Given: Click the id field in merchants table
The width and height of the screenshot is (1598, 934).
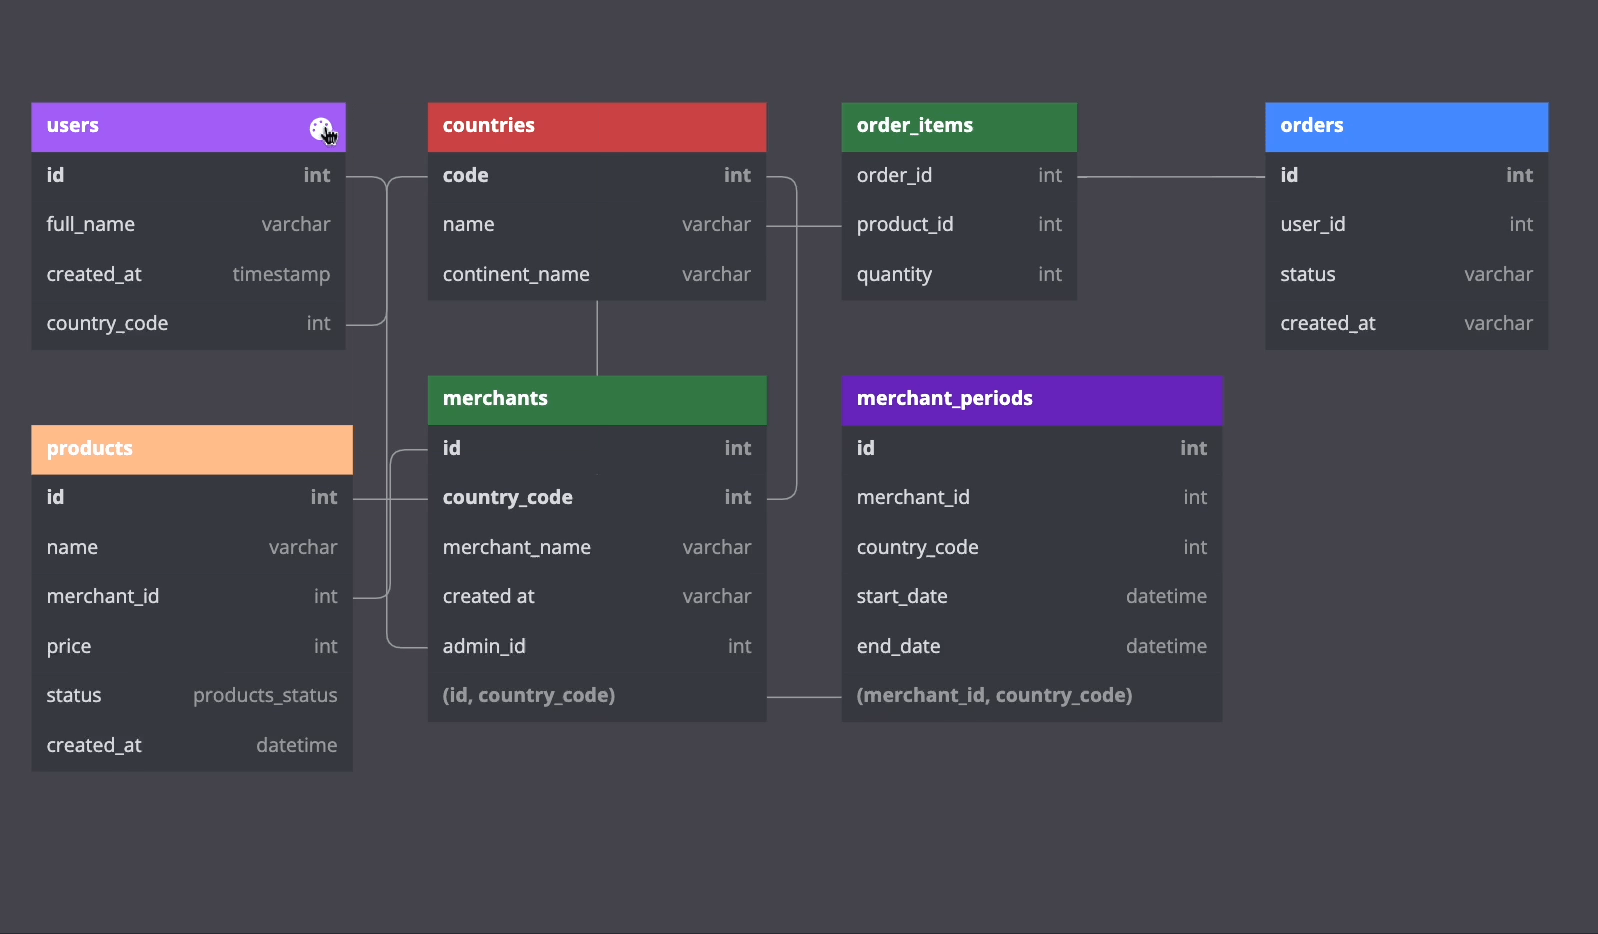Looking at the screenshot, I should coord(597,449).
